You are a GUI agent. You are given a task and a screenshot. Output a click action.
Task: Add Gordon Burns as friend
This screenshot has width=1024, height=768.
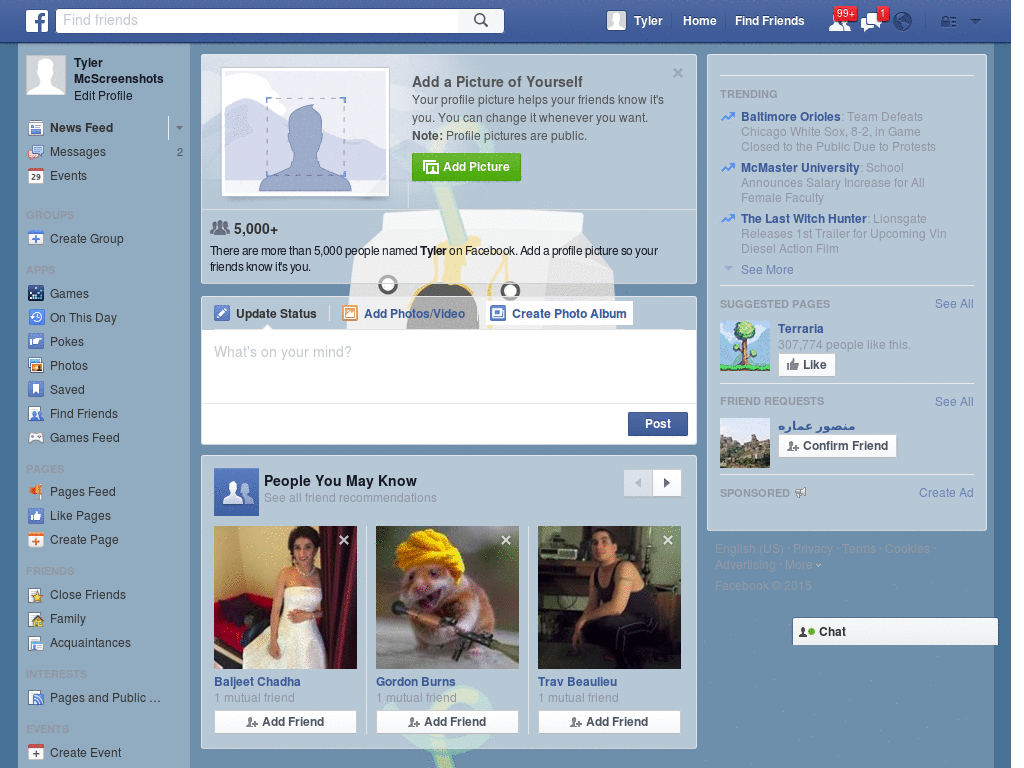coord(447,722)
